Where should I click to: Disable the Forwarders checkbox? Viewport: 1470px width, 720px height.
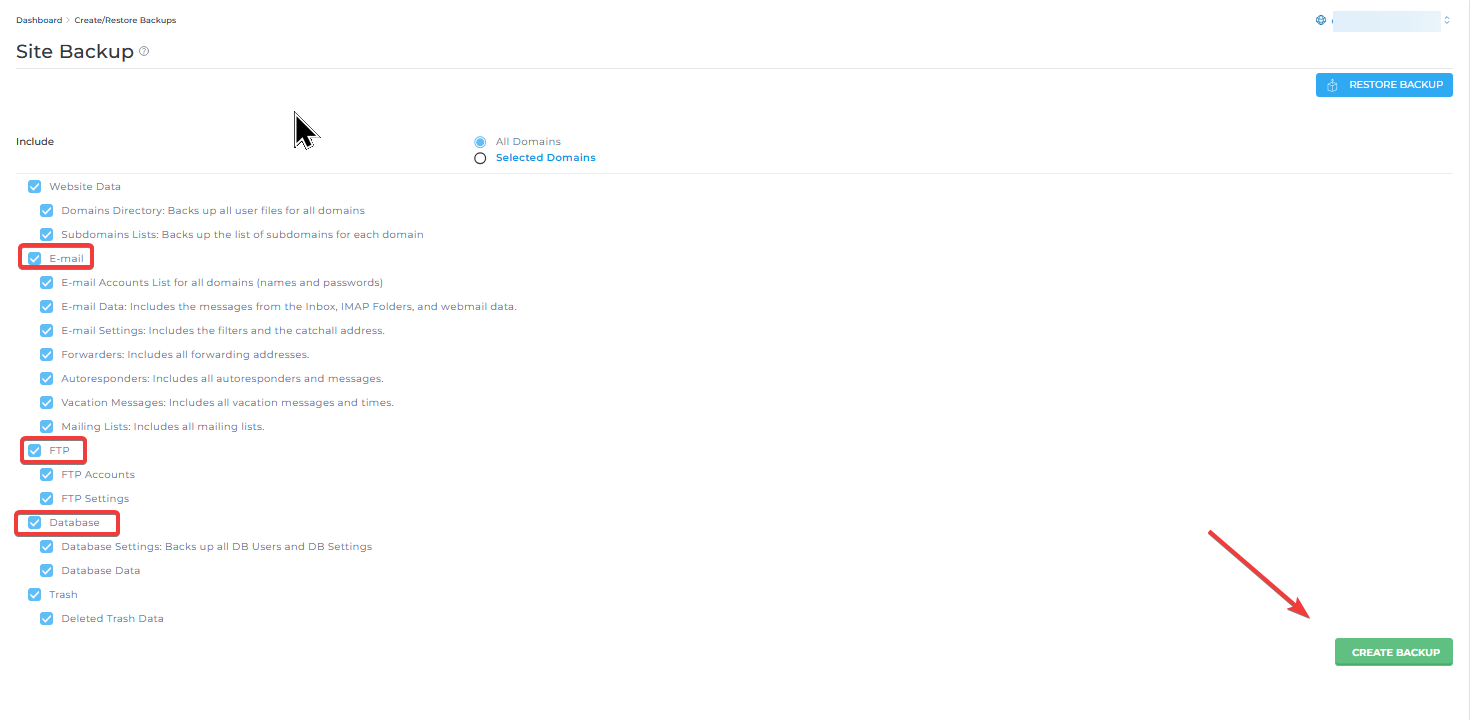[47, 355]
